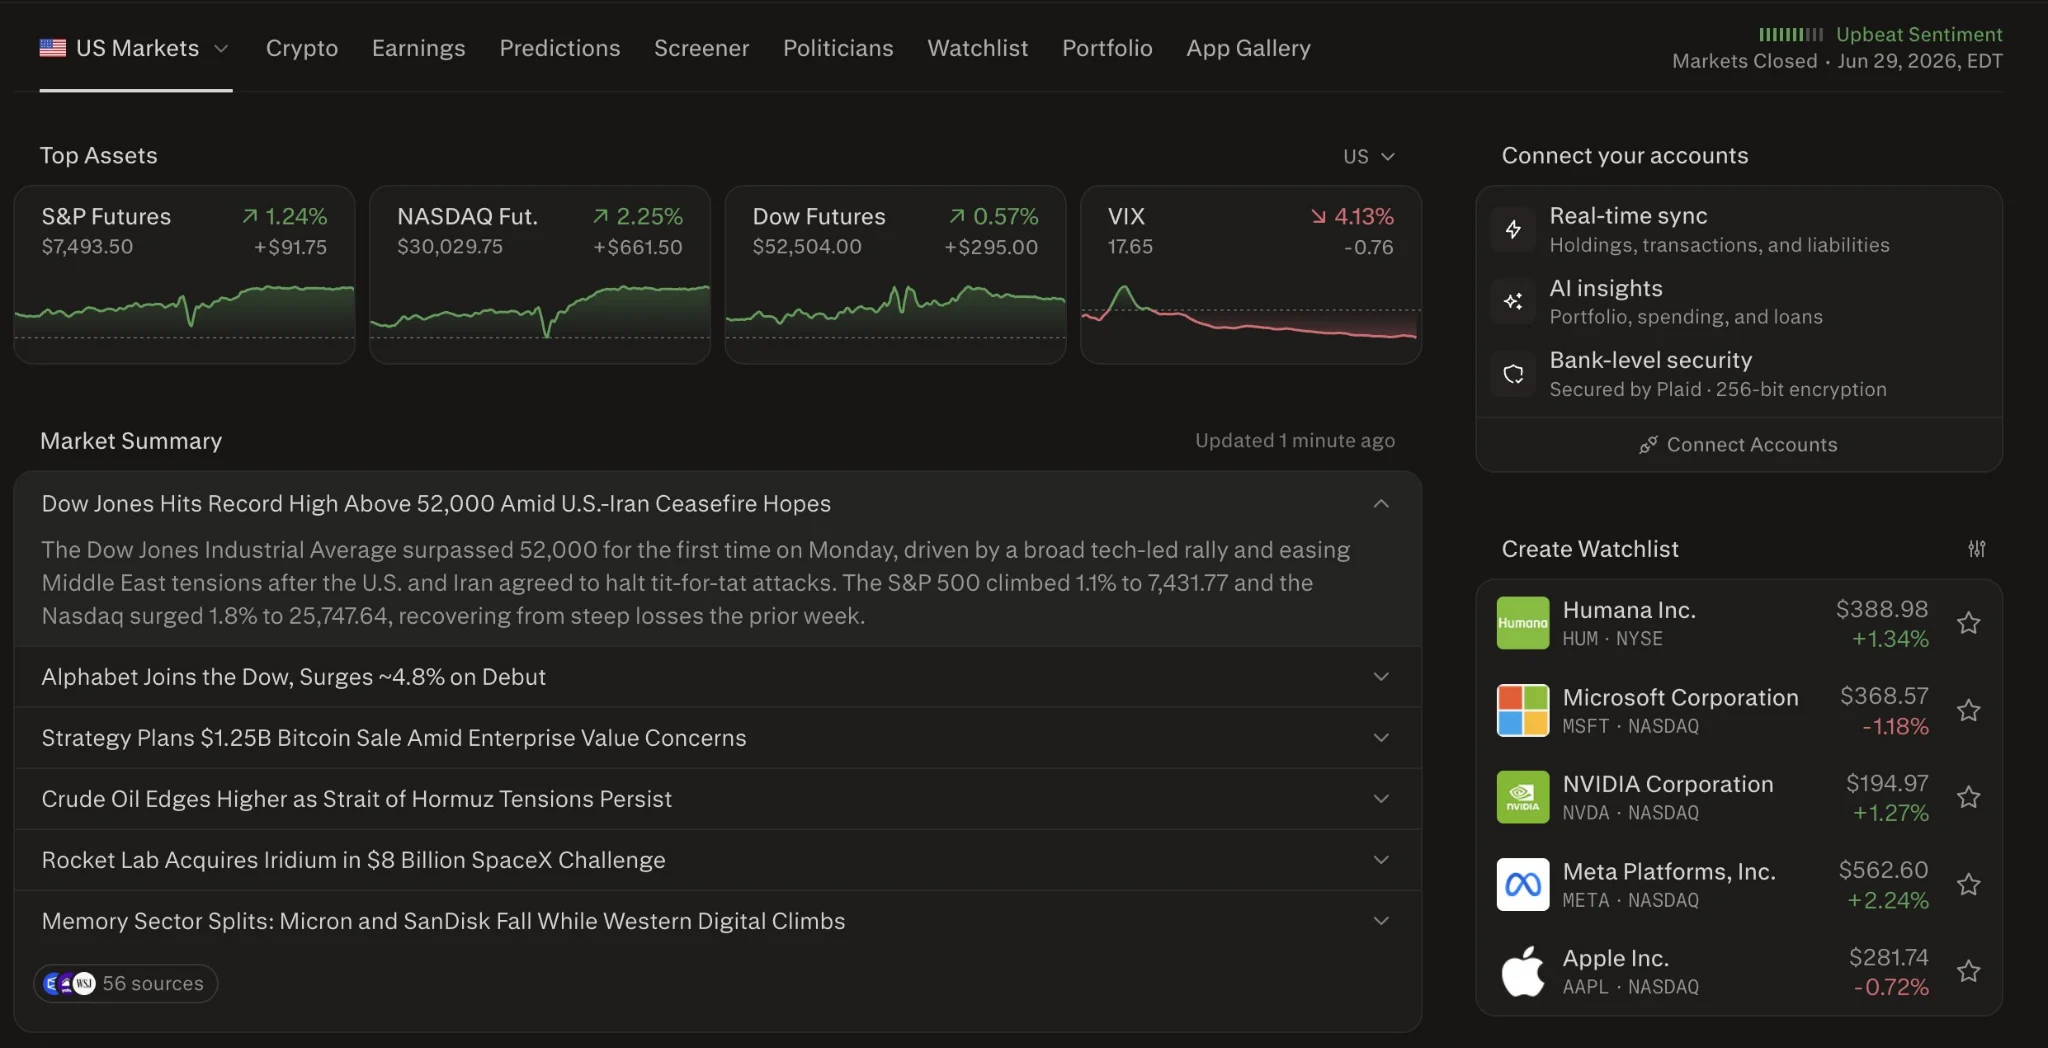
Task: Click the Humana Inc. logo icon
Action: point(1522,623)
